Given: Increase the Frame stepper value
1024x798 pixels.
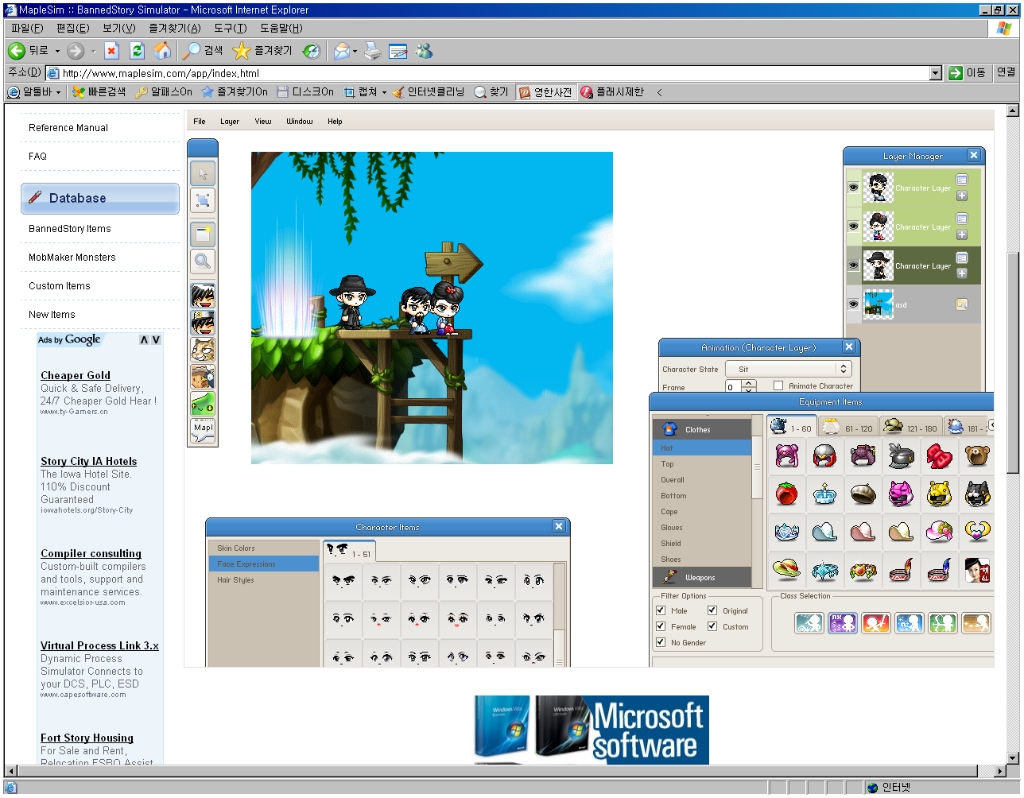Looking at the screenshot, I should coord(749,382).
